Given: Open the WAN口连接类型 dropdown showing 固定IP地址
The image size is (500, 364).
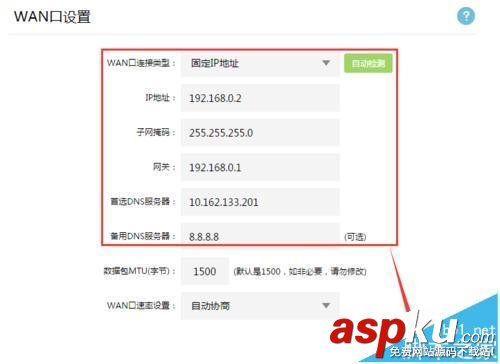Looking at the screenshot, I should coord(260,63).
